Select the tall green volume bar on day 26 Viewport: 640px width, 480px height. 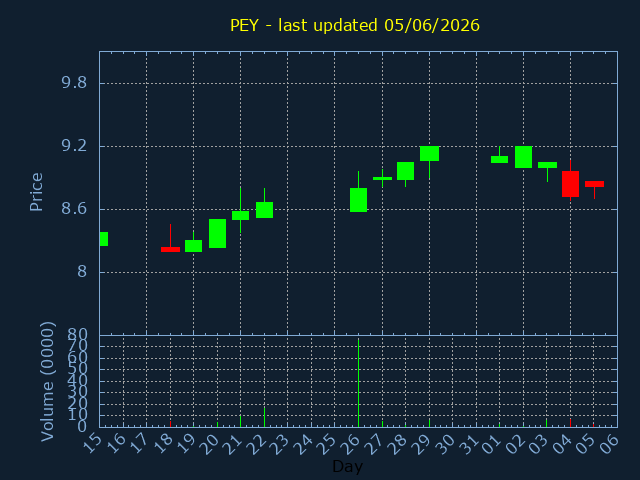[x=358, y=383]
